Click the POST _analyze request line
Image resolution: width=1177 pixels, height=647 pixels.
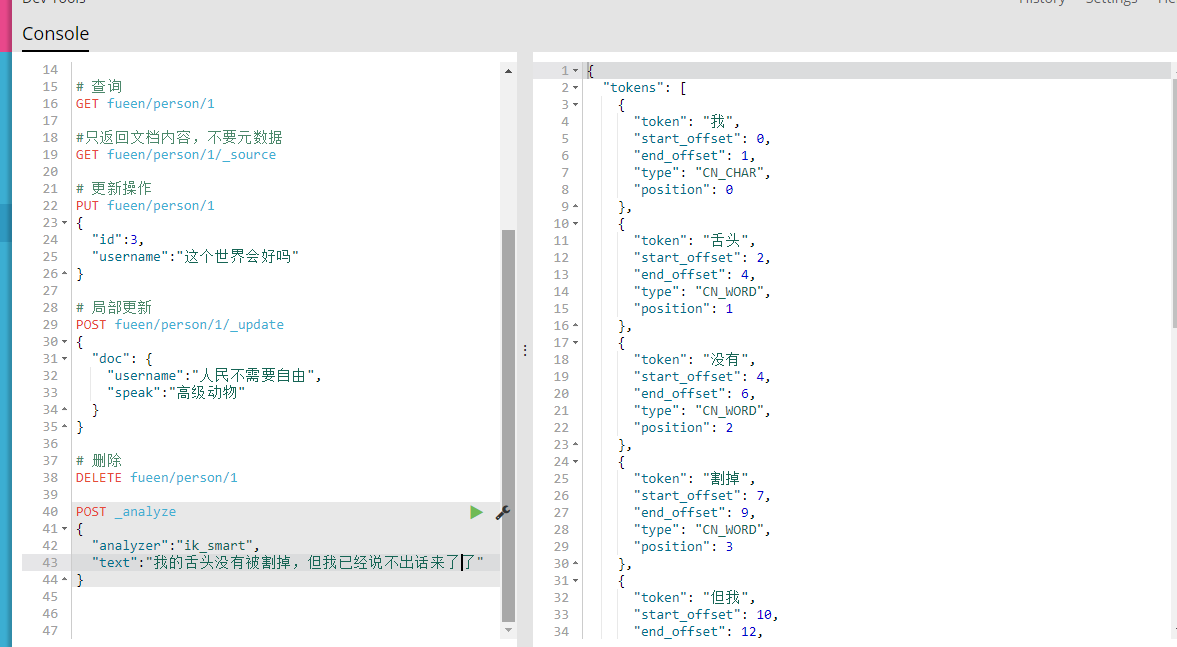pos(126,512)
